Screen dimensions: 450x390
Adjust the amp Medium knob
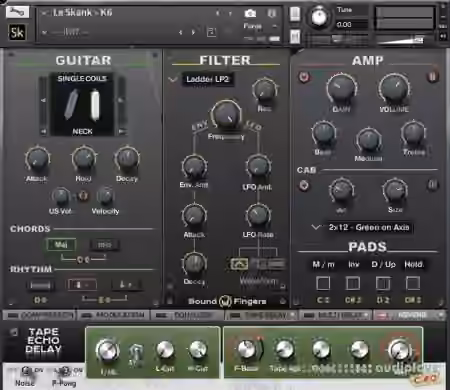(368, 139)
